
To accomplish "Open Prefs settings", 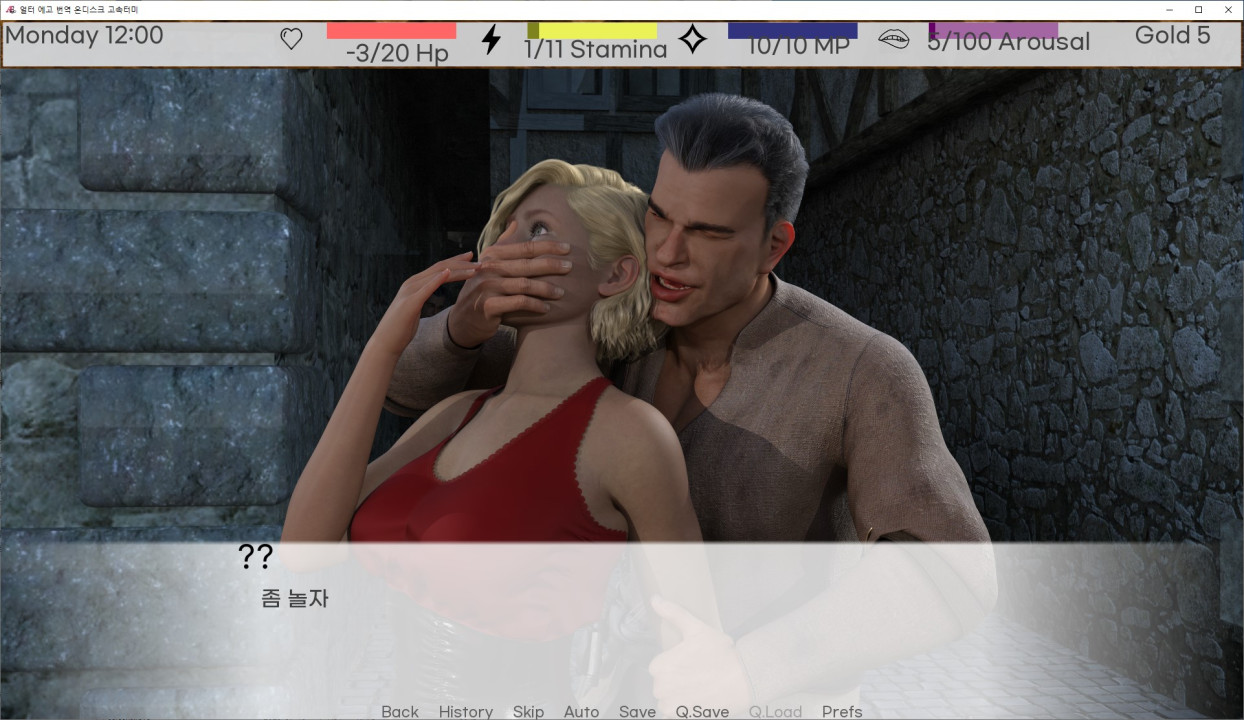I will coord(842,711).
